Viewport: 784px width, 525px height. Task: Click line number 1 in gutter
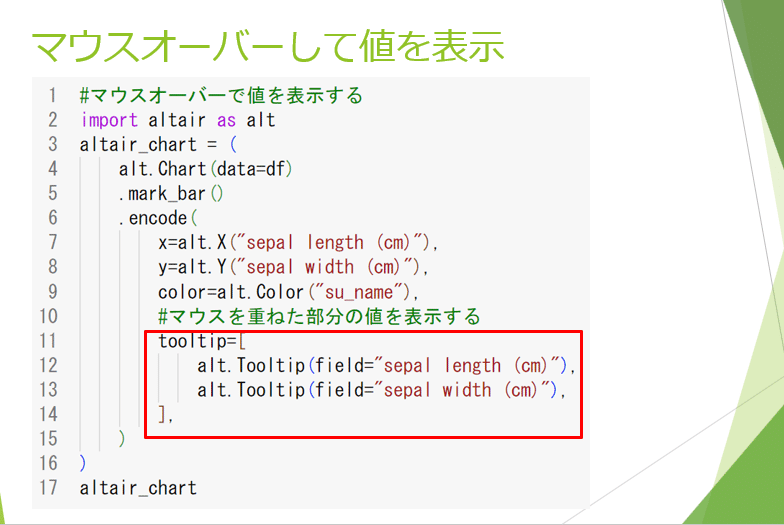point(52,96)
